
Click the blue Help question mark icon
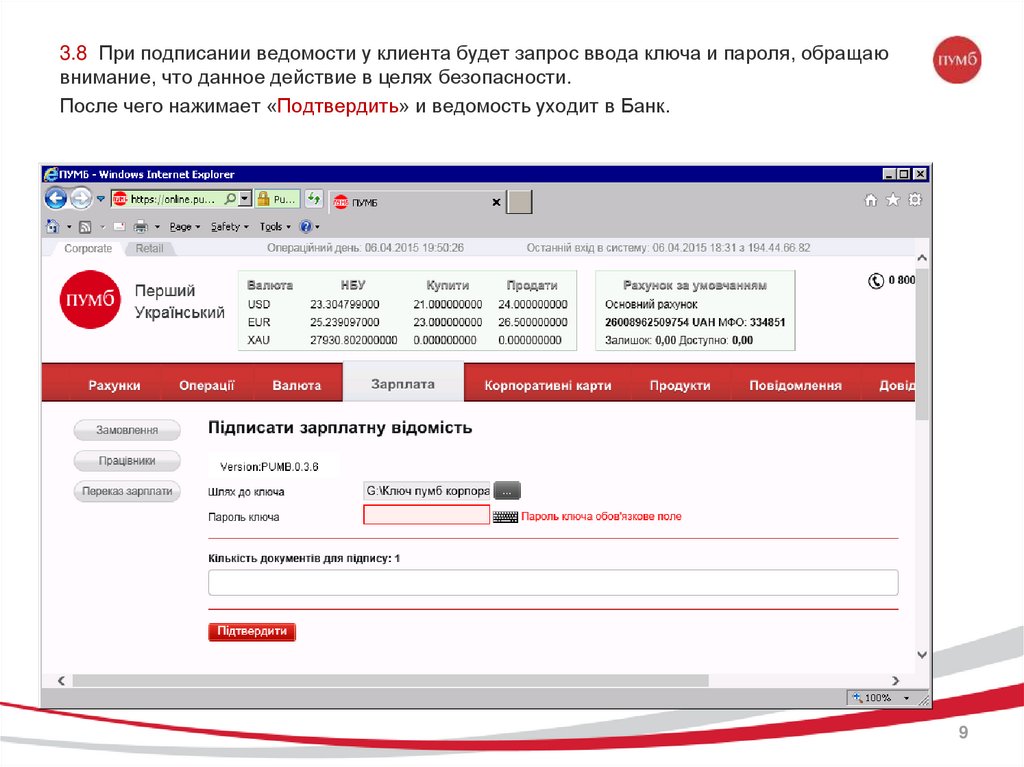pos(305,227)
